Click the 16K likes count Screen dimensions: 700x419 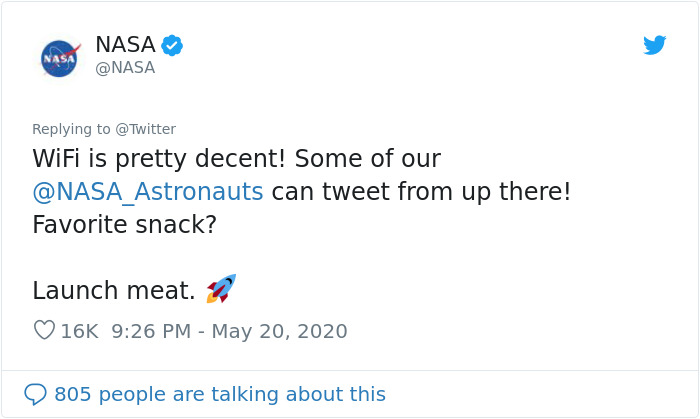(x=79, y=331)
